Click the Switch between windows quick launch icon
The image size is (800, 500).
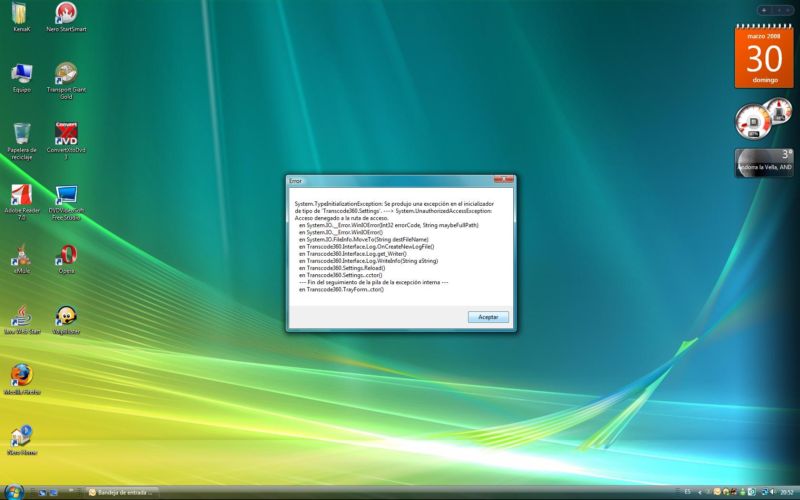pyautogui.click(x=53, y=492)
